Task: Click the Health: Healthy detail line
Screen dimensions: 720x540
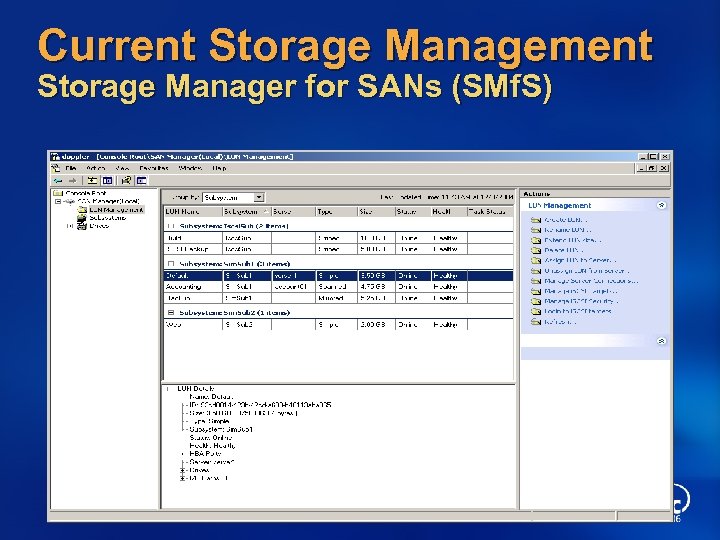Action: pos(212,445)
